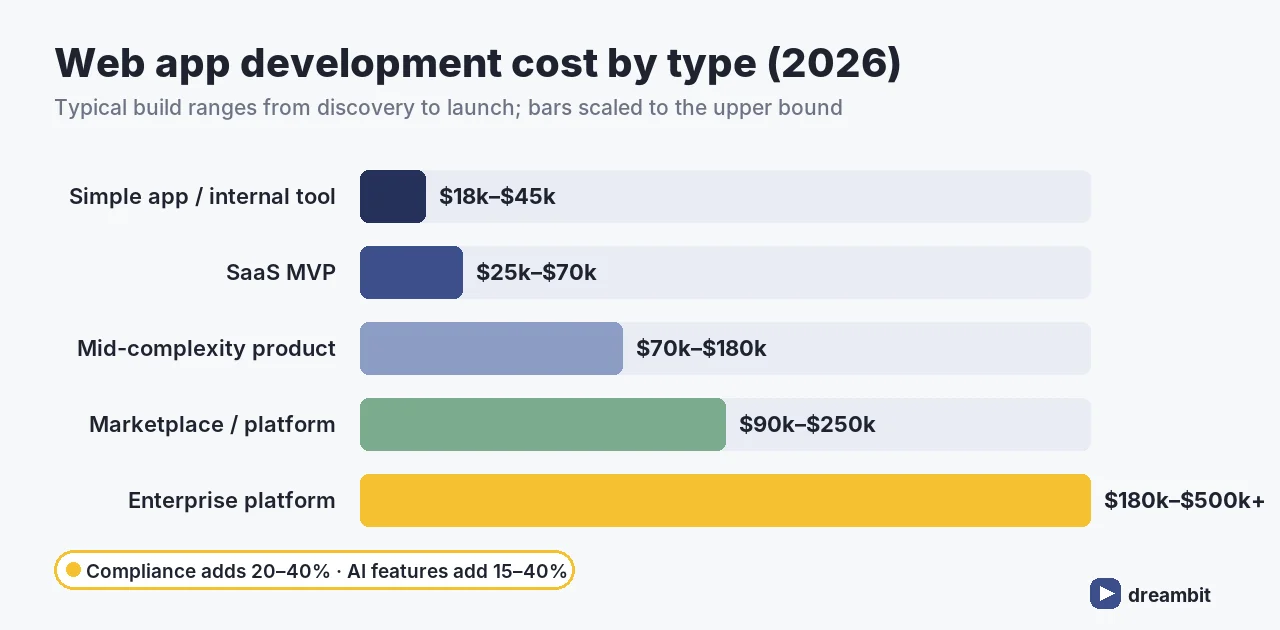Viewport: 1280px width, 630px height.
Task: Click the dreambit play logo icon
Action: (x=1105, y=594)
